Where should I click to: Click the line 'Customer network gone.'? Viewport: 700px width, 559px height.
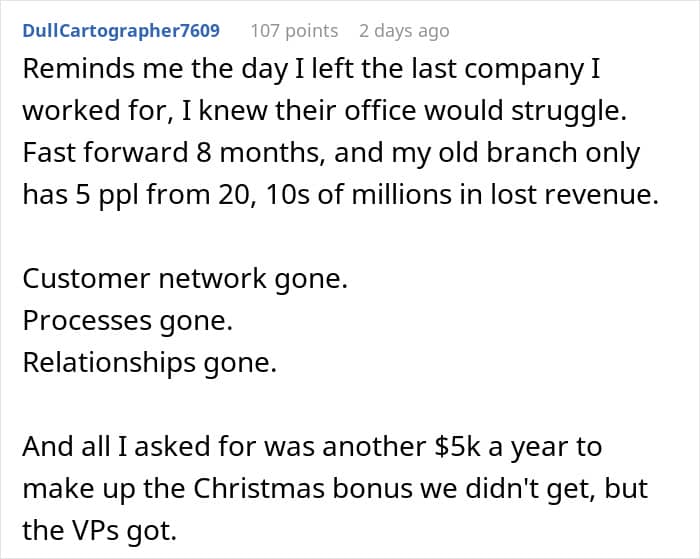(x=185, y=278)
